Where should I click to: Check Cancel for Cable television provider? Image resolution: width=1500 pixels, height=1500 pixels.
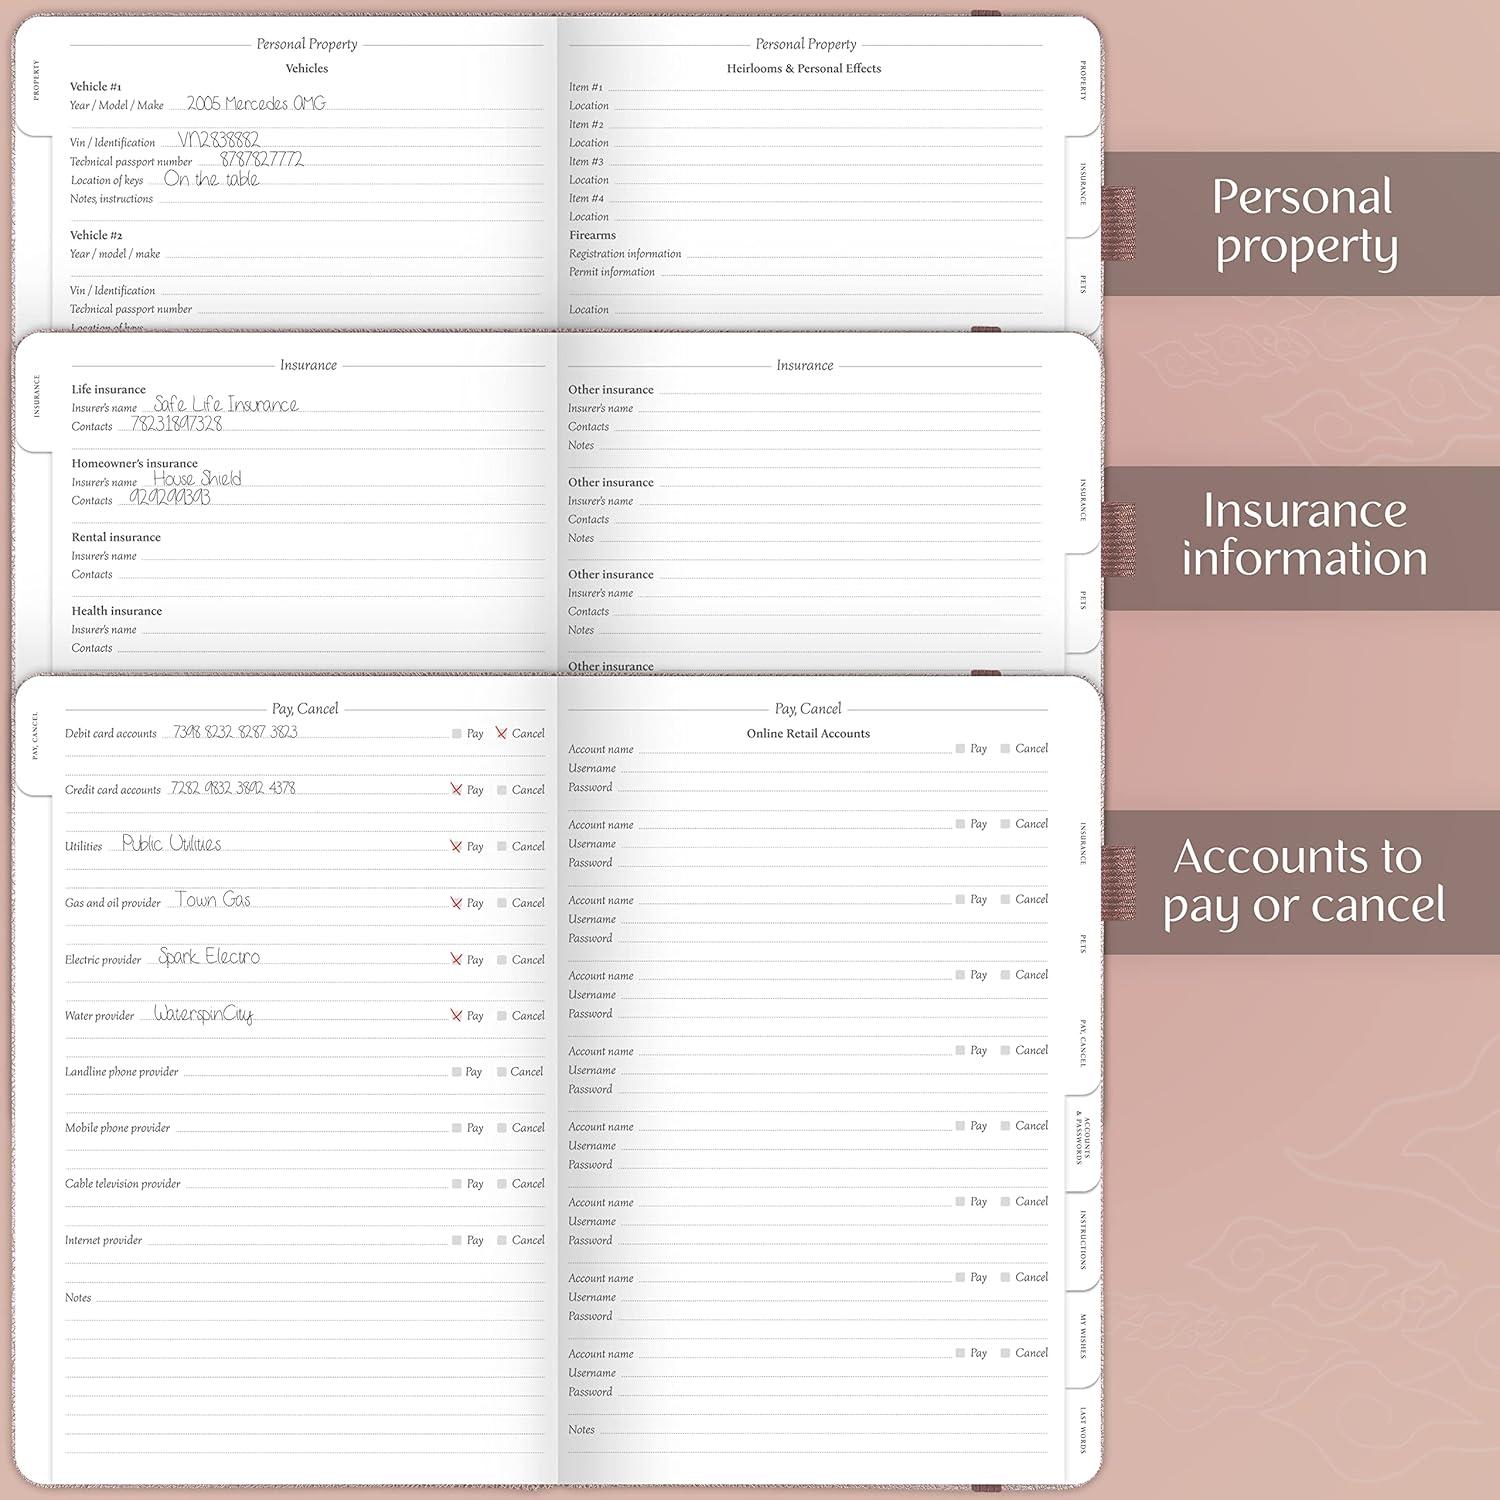[x=501, y=1183]
